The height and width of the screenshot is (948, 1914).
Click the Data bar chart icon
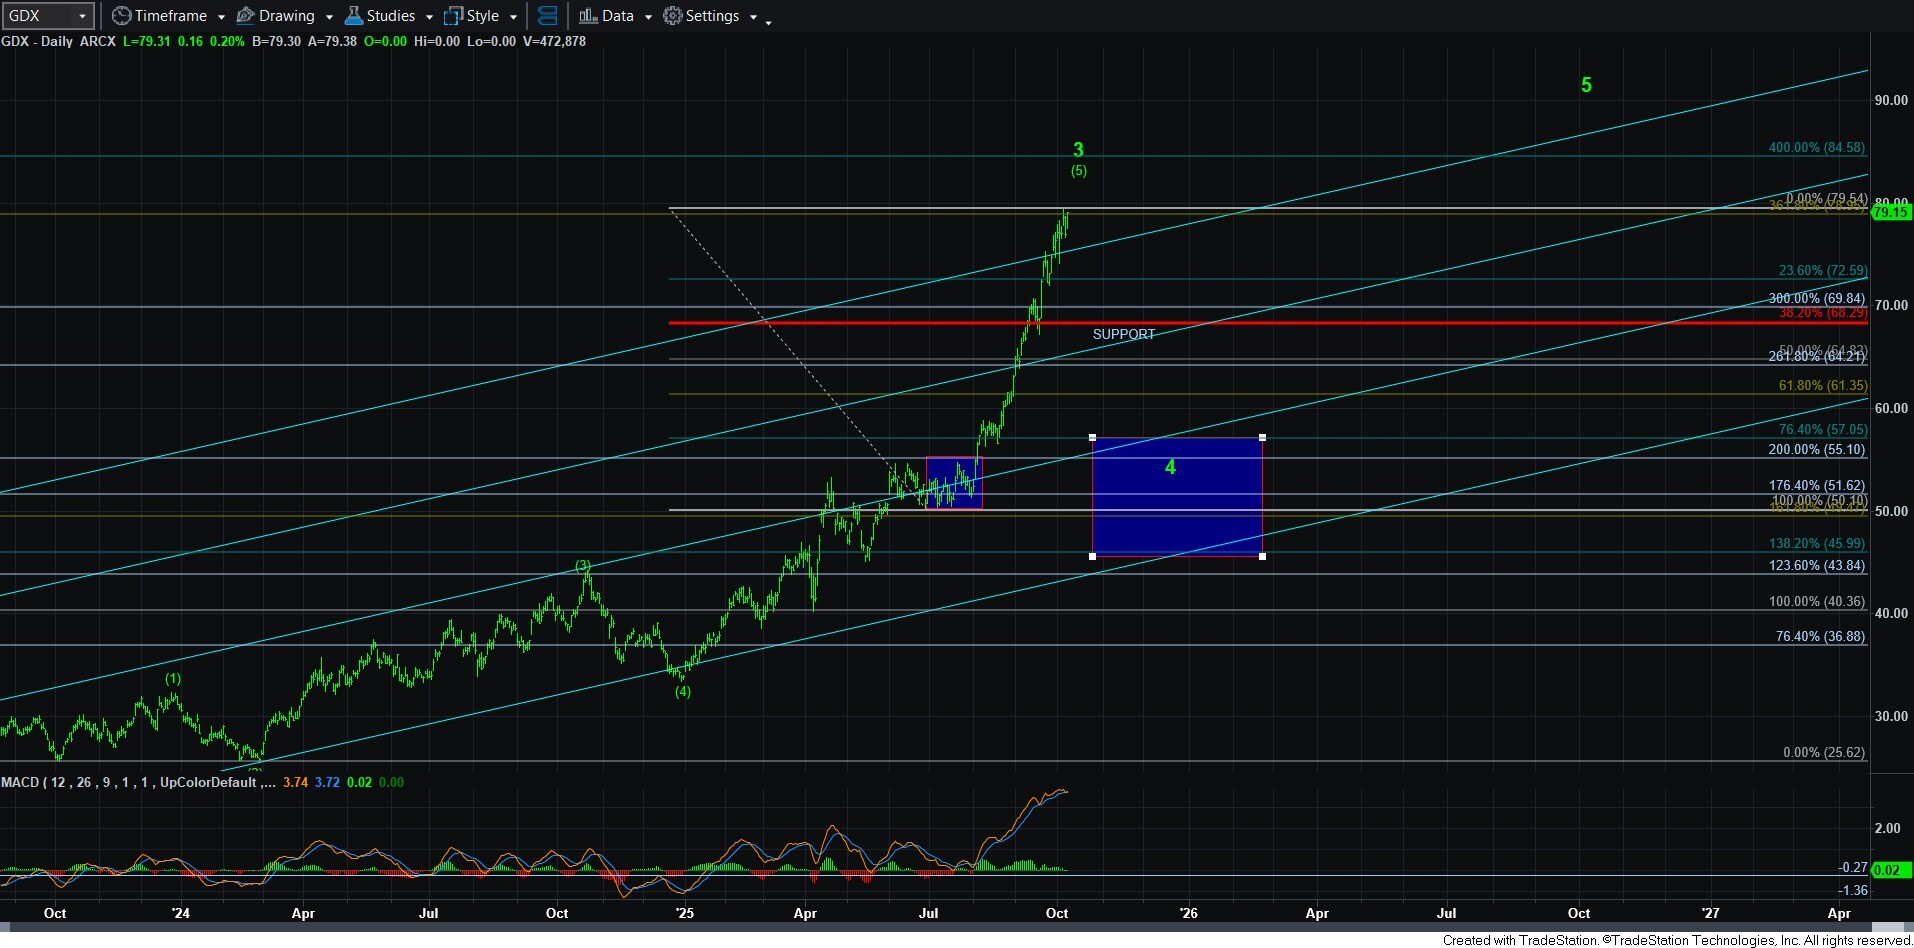point(588,16)
